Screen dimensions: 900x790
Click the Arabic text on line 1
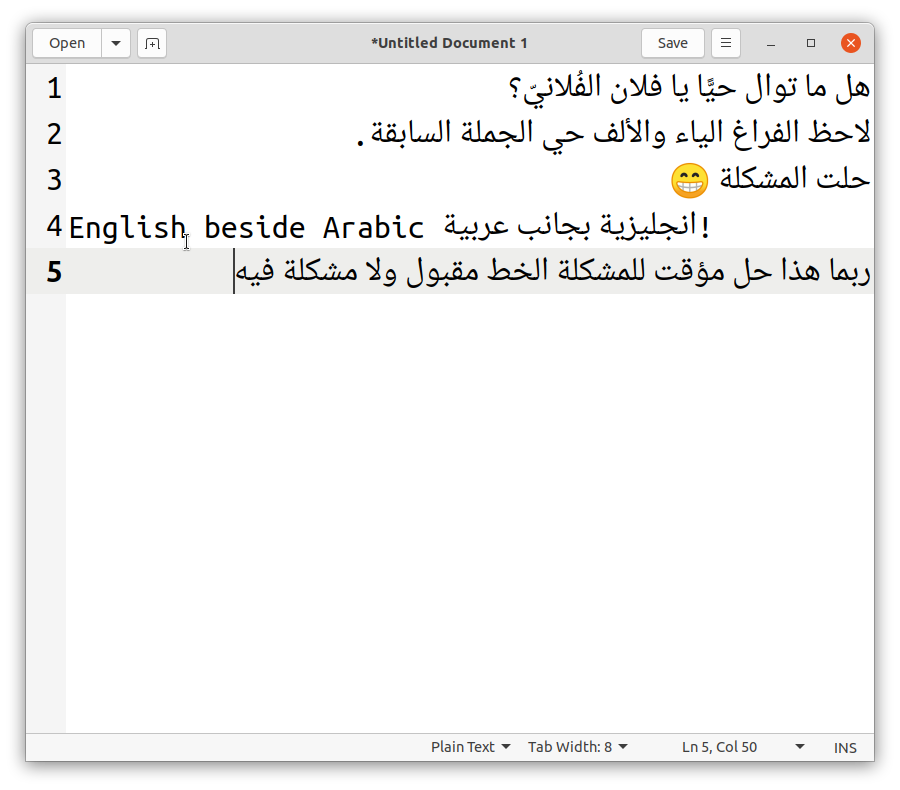[x=689, y=89]
